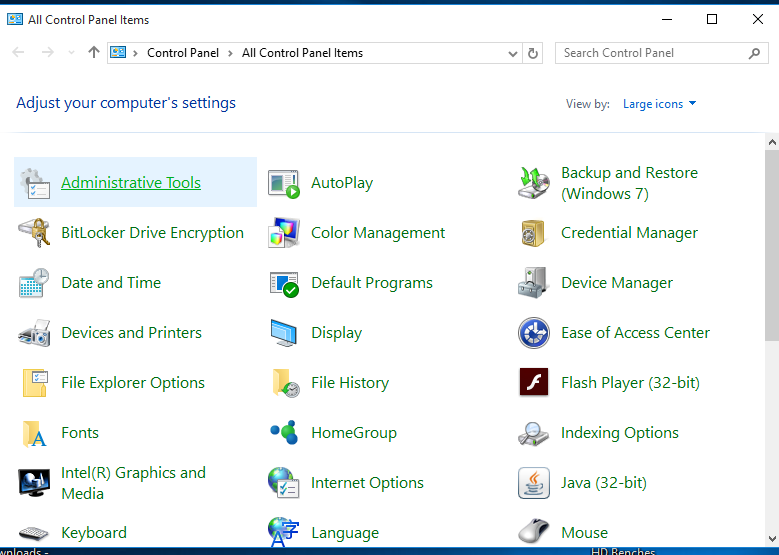The height and width of the screenshot is (555, 779).
Task: Click the Default Programs icon
Action: 284,284
